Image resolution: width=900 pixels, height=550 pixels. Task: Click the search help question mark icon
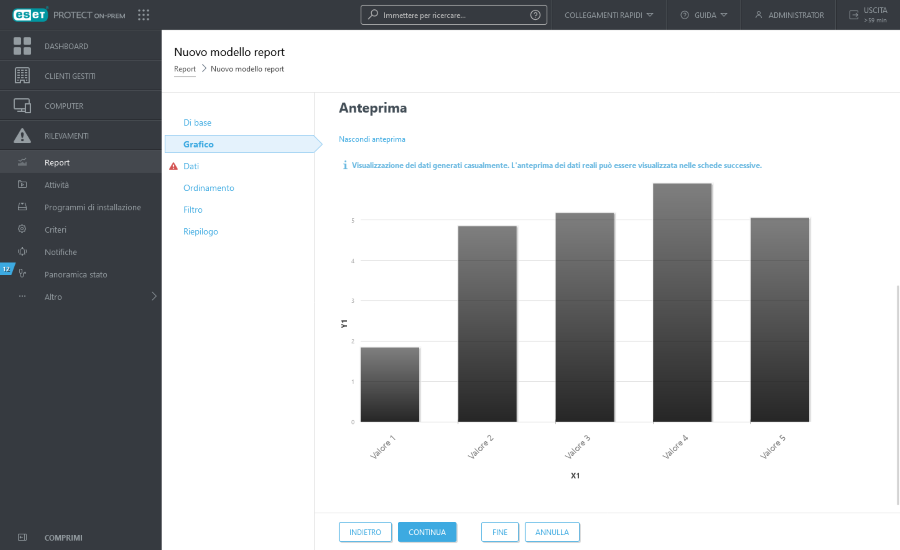click(535, 15)
